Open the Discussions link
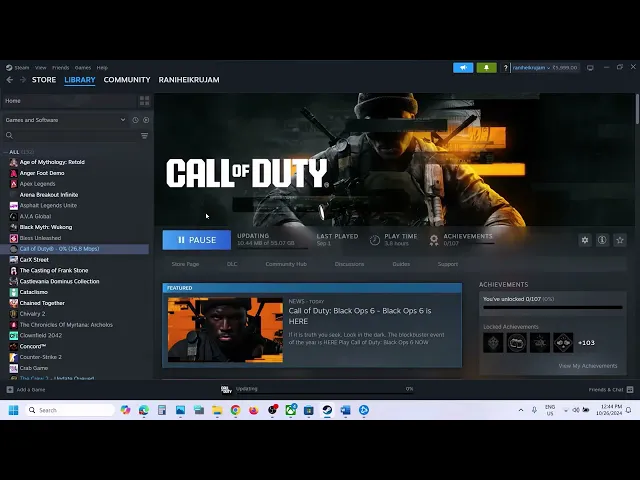The height and width of the screenshot is (480, 640). point(349,264)
